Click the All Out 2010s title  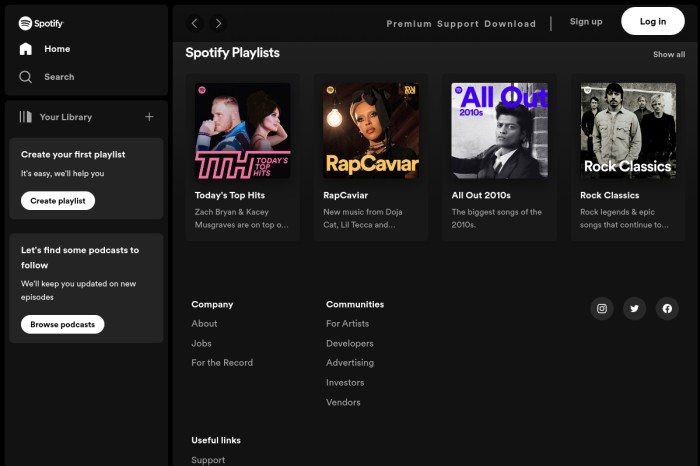pyautogui.click(x=481, y=195)
